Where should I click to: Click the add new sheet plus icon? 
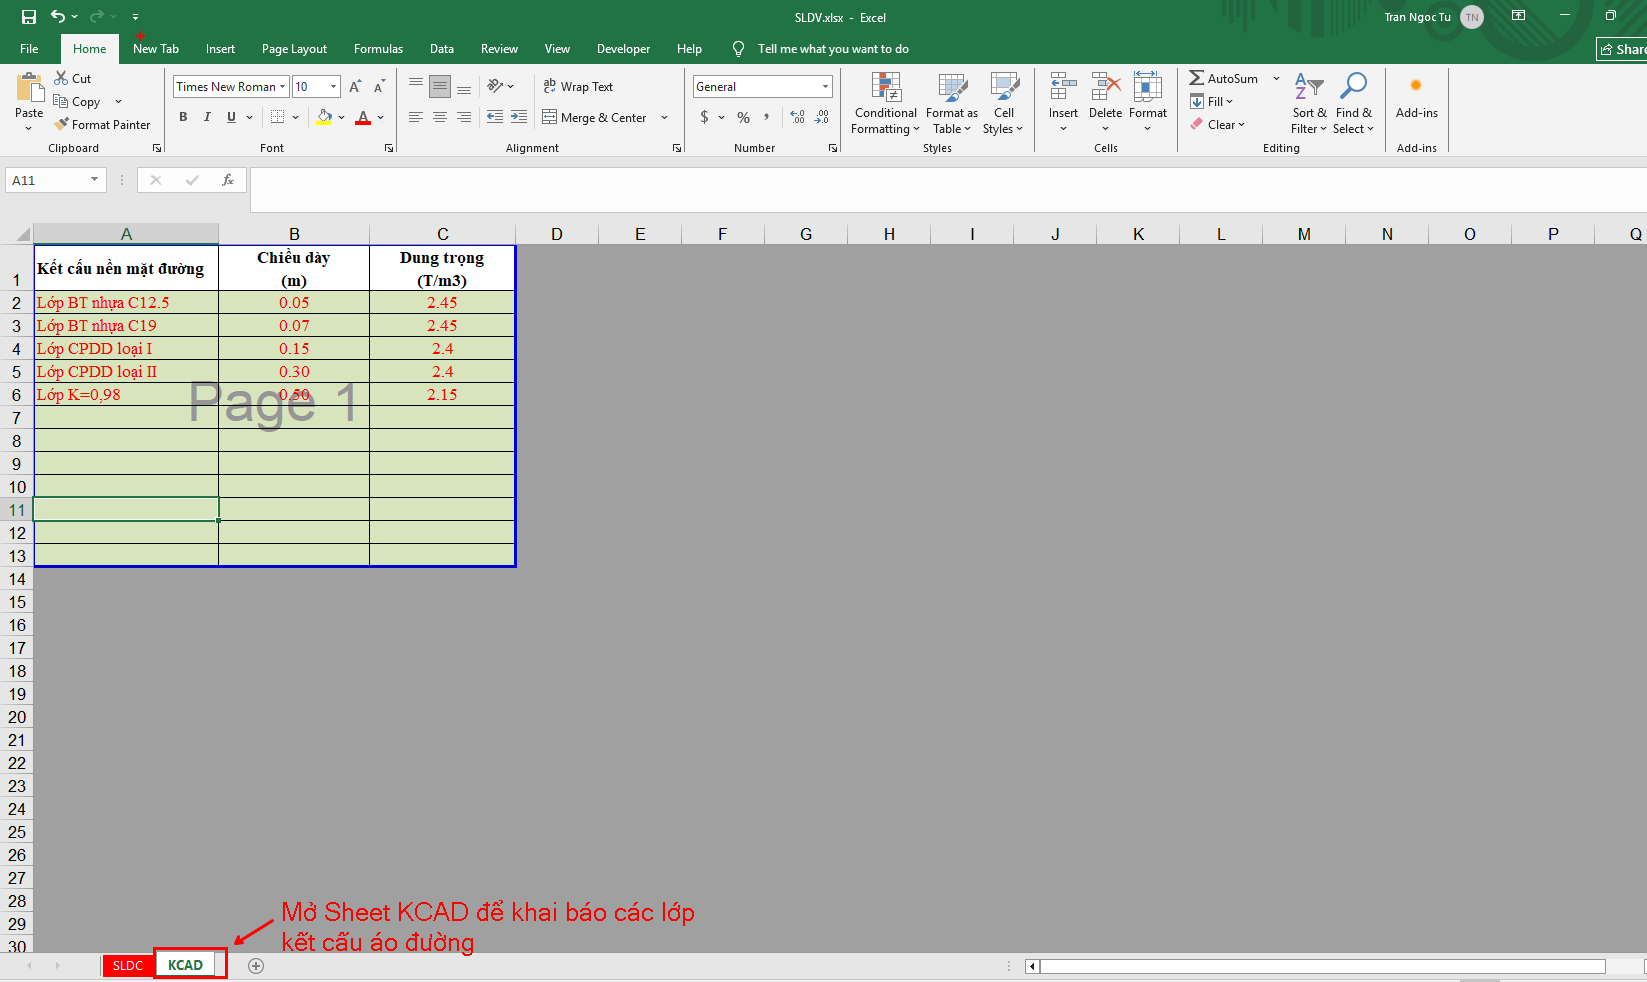click(256, 965)
